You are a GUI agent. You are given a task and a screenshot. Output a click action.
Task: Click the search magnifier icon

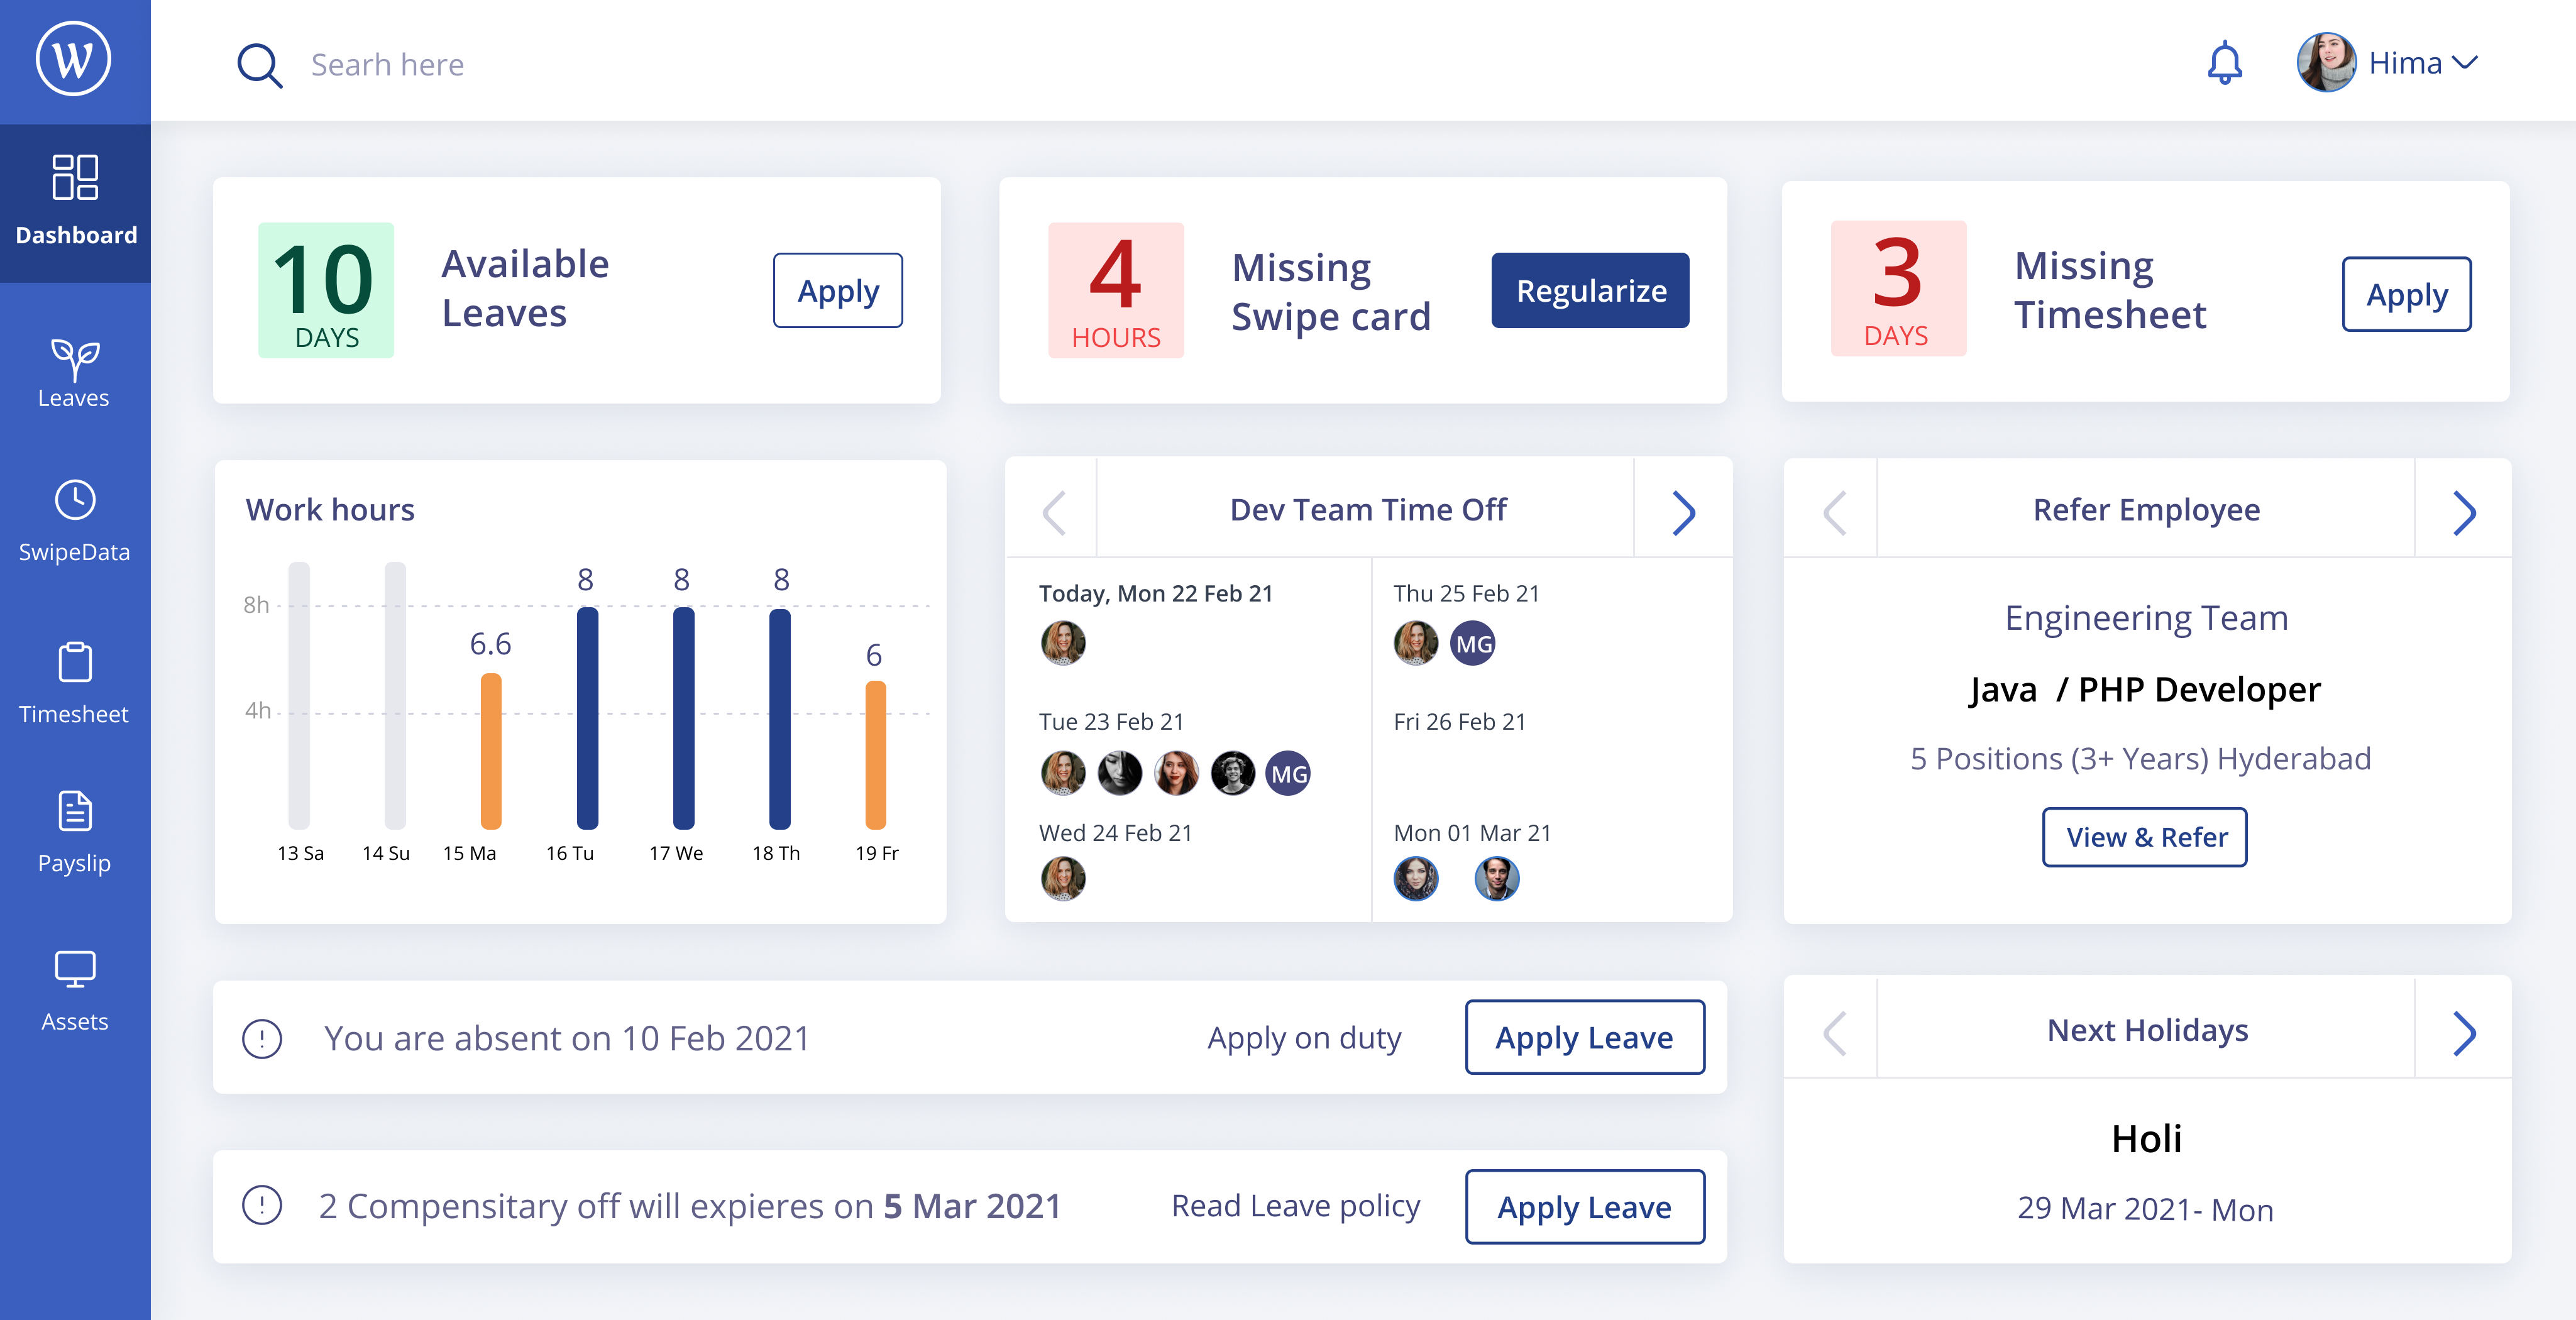[x=260, y=64]
